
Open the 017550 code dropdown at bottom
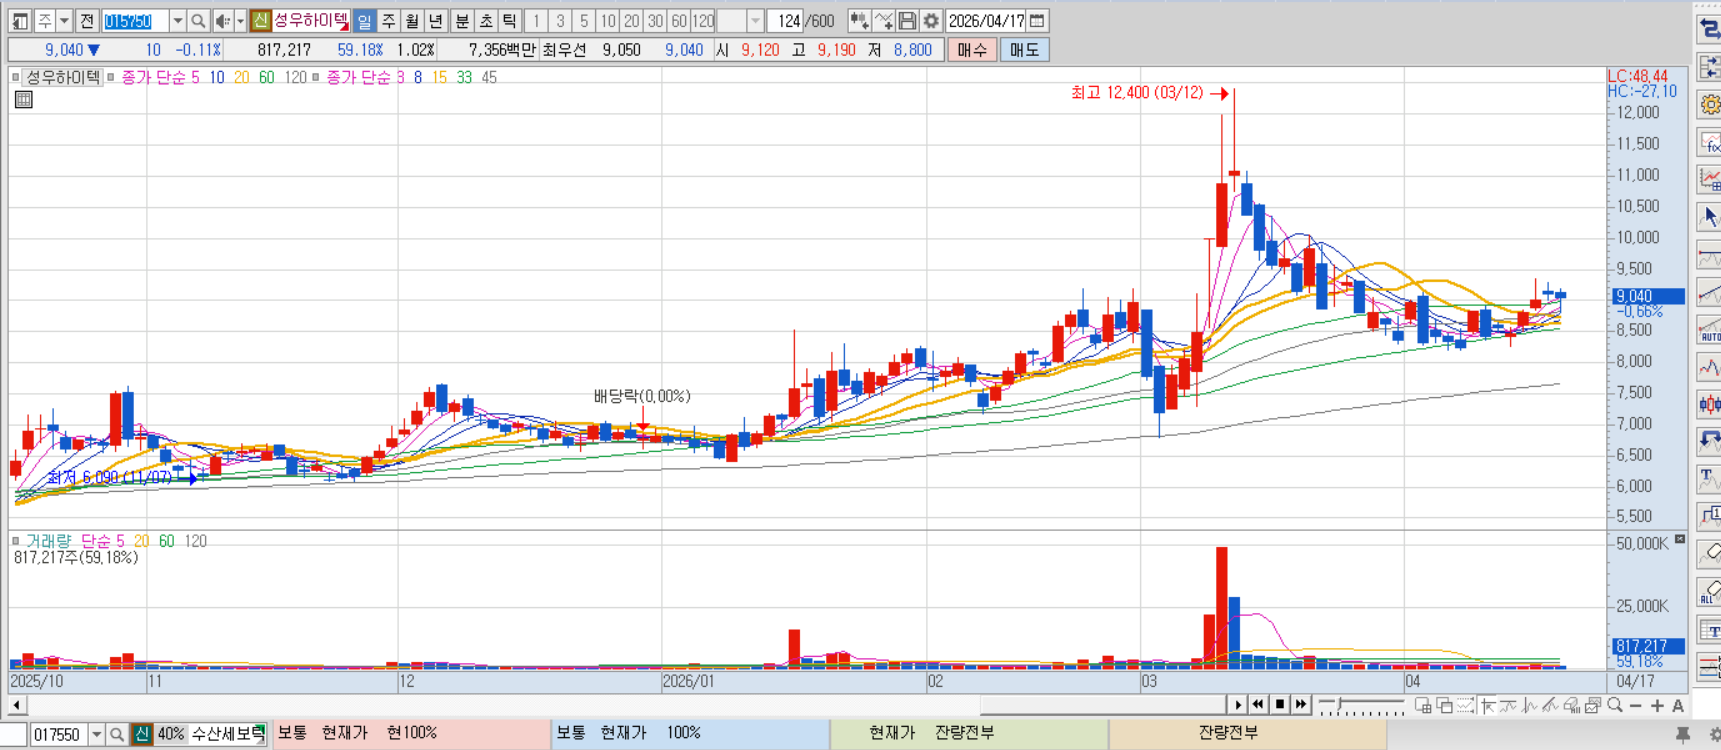coord(96,735)
